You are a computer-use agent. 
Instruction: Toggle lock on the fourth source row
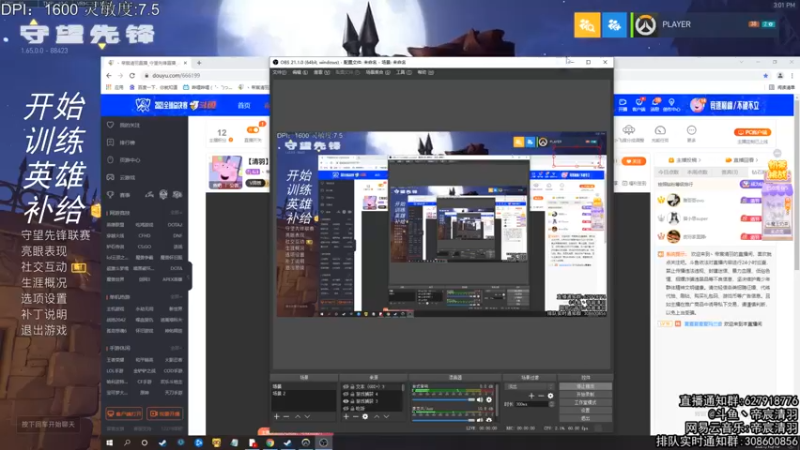pyautogui.click(x=352, y=408)
